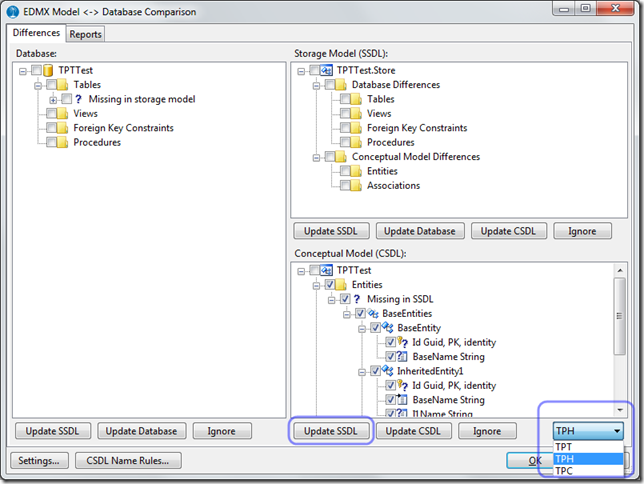Click the Views folder icon in Database tree

click(x=62, y=113)
